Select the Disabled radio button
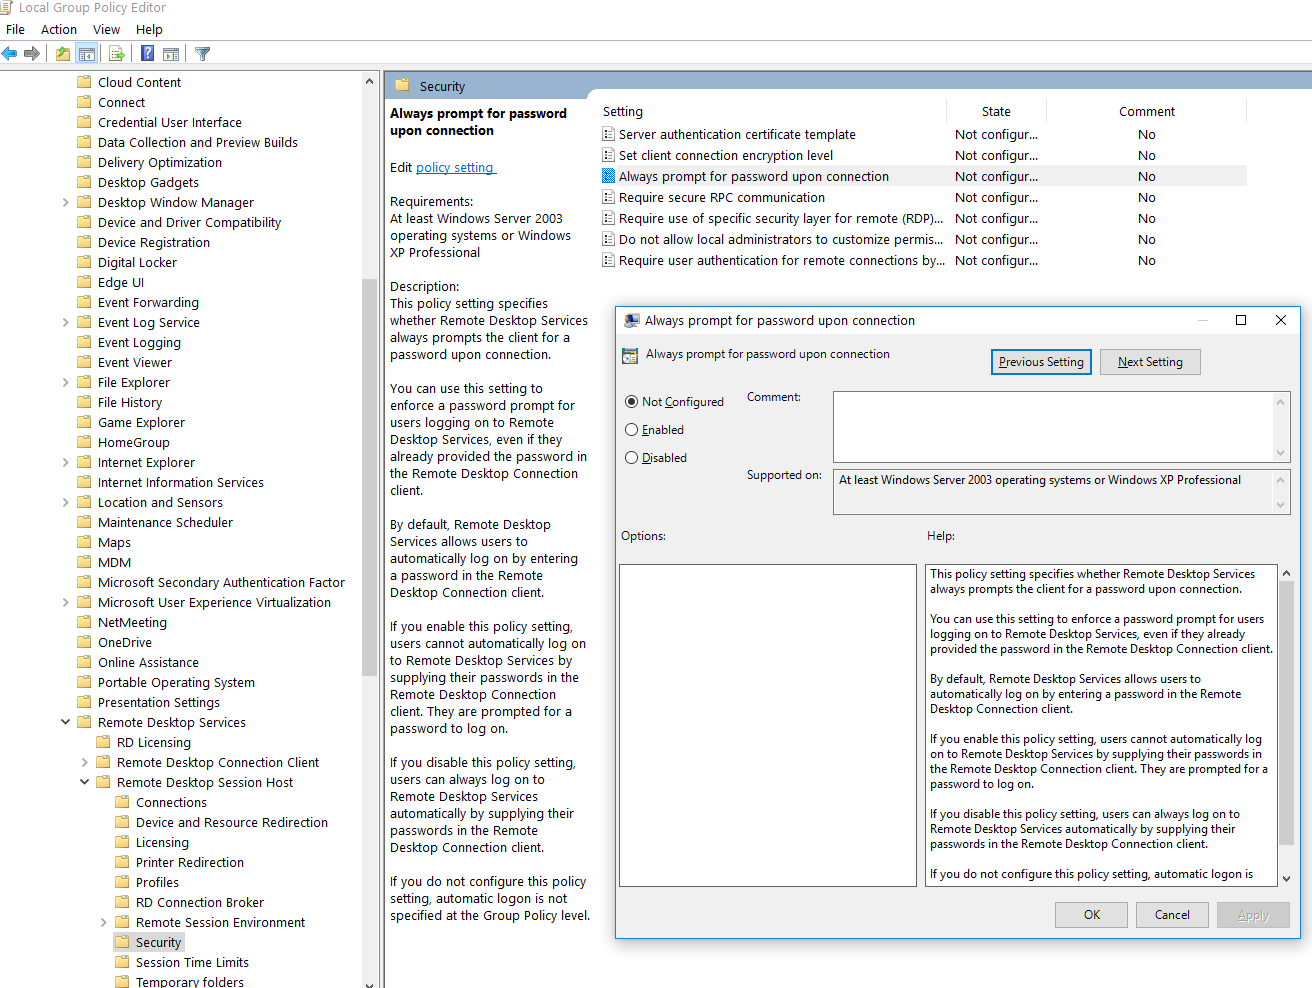Image resolution: width=1312 pixels, height=988 pixels. pyautogui.click(x=632, y=458)
